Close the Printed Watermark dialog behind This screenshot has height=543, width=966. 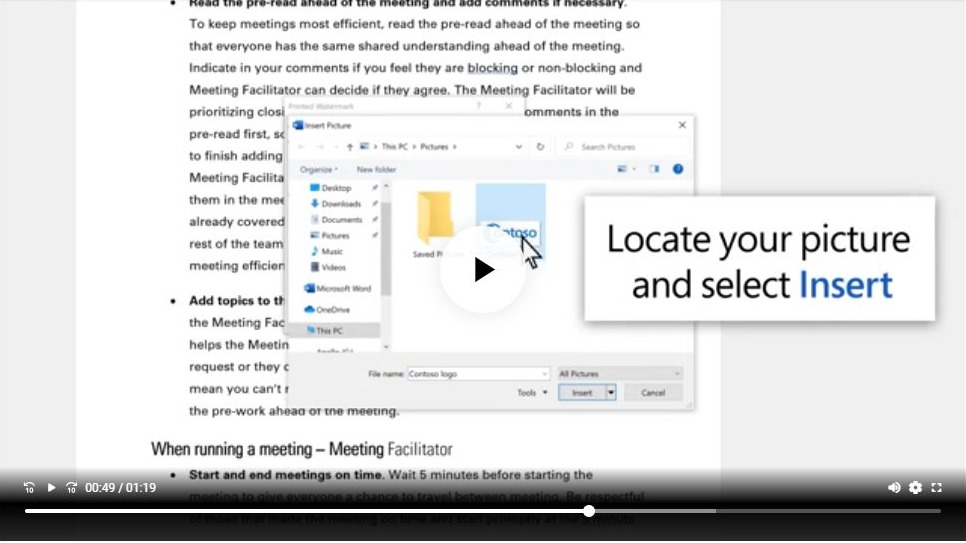[x=509, y=106]
